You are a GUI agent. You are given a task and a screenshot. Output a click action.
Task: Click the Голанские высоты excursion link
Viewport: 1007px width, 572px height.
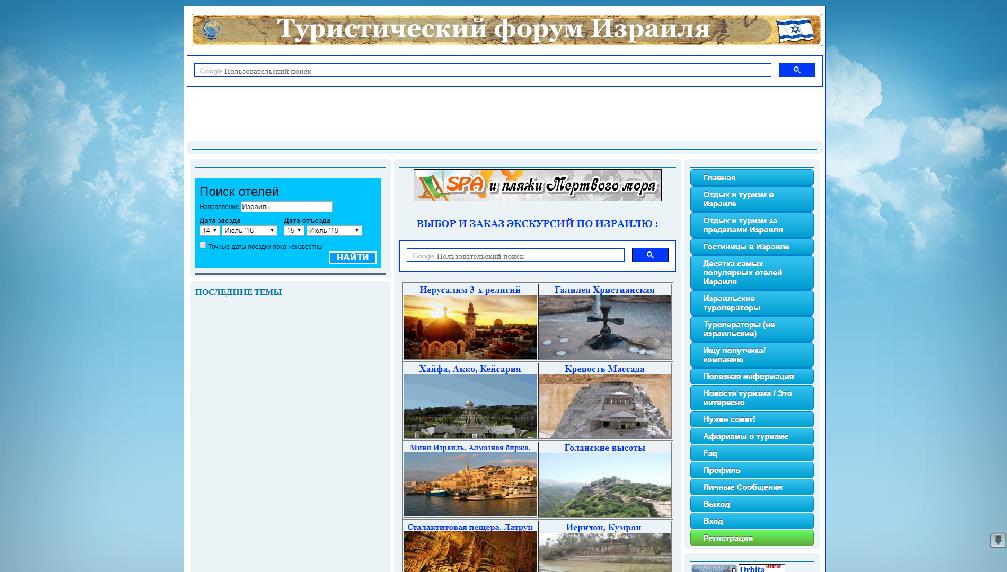click(x=605, y=448)
